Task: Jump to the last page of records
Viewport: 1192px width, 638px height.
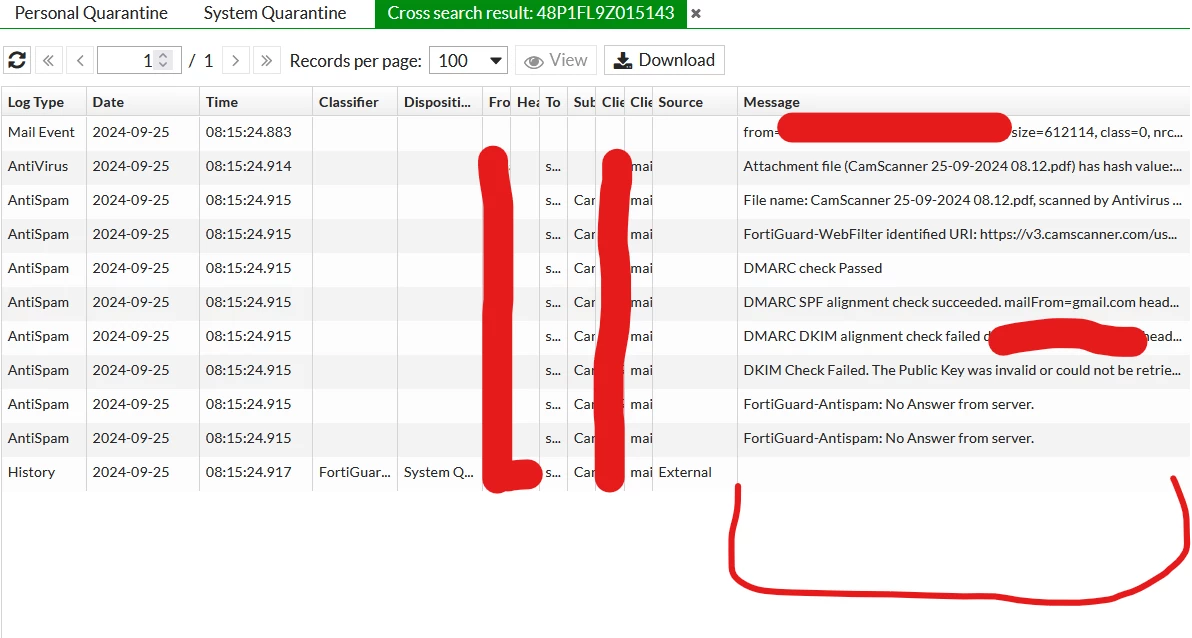Action: coord(266,60)
